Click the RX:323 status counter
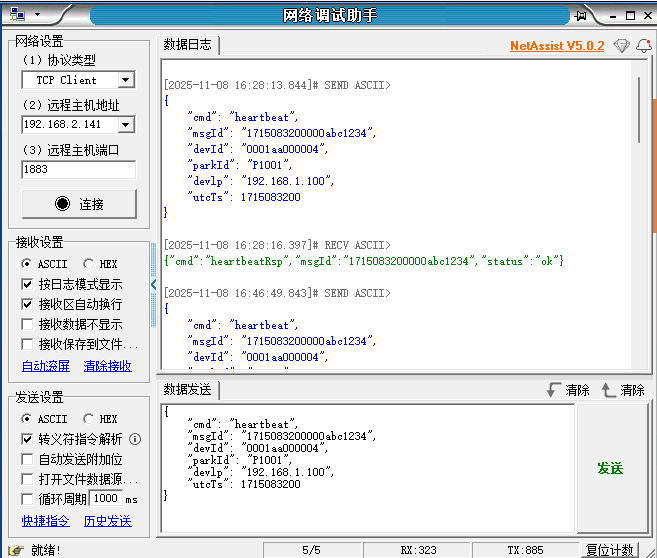This screenshot has height=558, width=657. pos(418,550)
